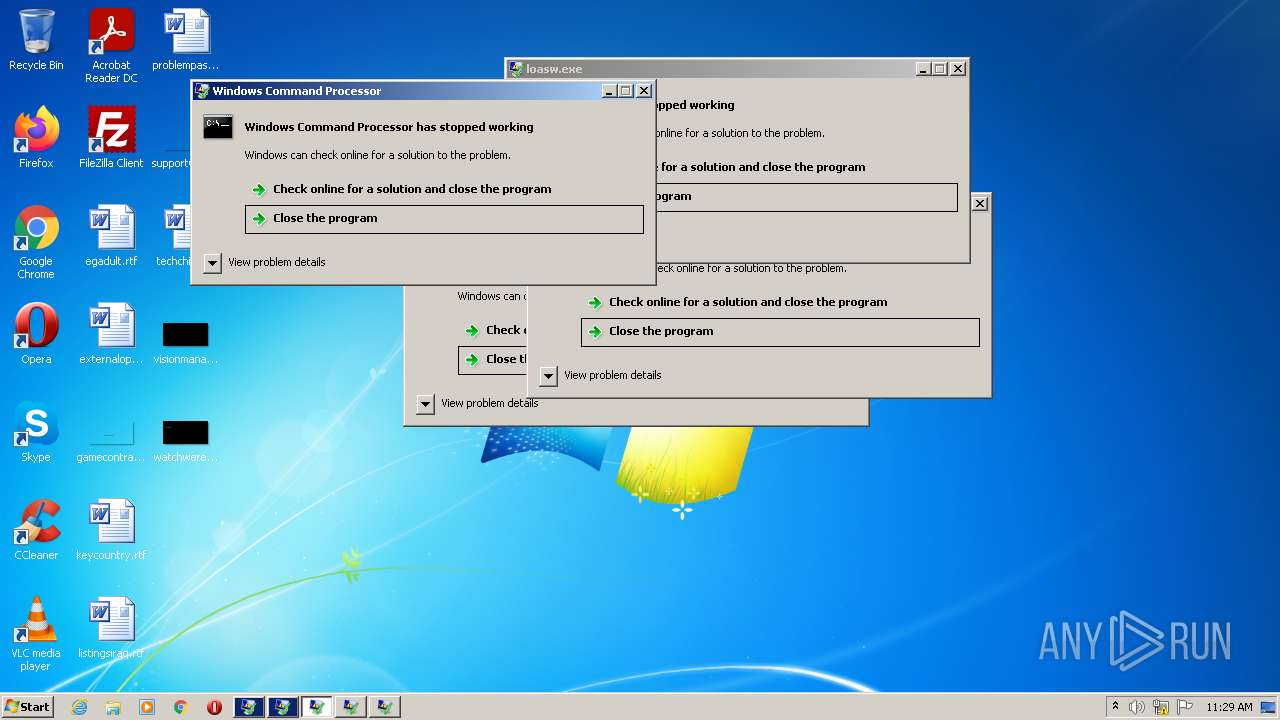The height and width of the screenshot is (720, 1280).
Task: Click the taskbar clock showing 11:29 AM
Action: 1229,707
